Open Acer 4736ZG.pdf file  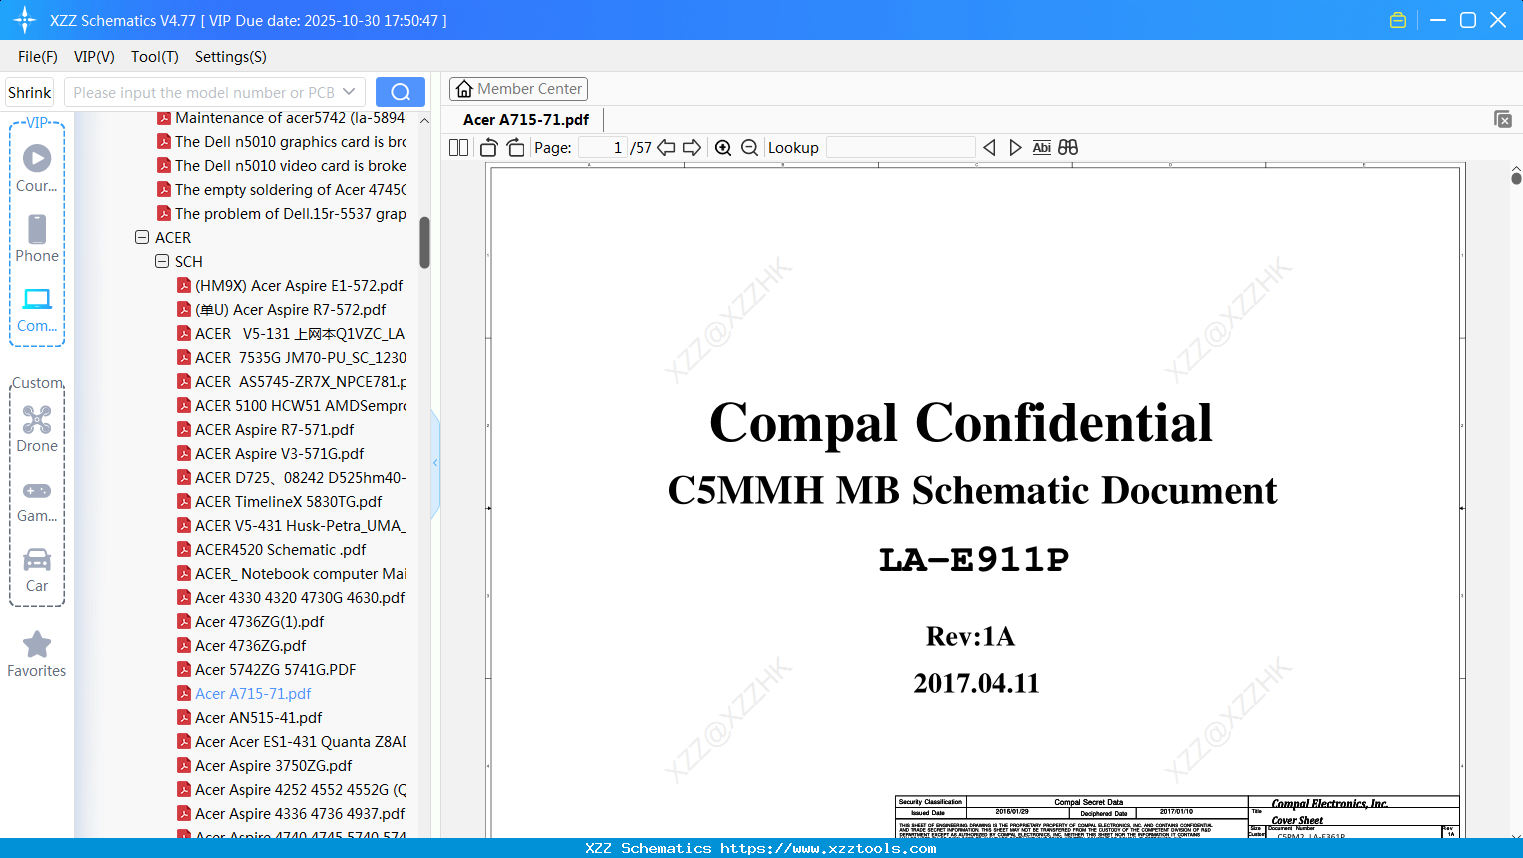(251, 646)
